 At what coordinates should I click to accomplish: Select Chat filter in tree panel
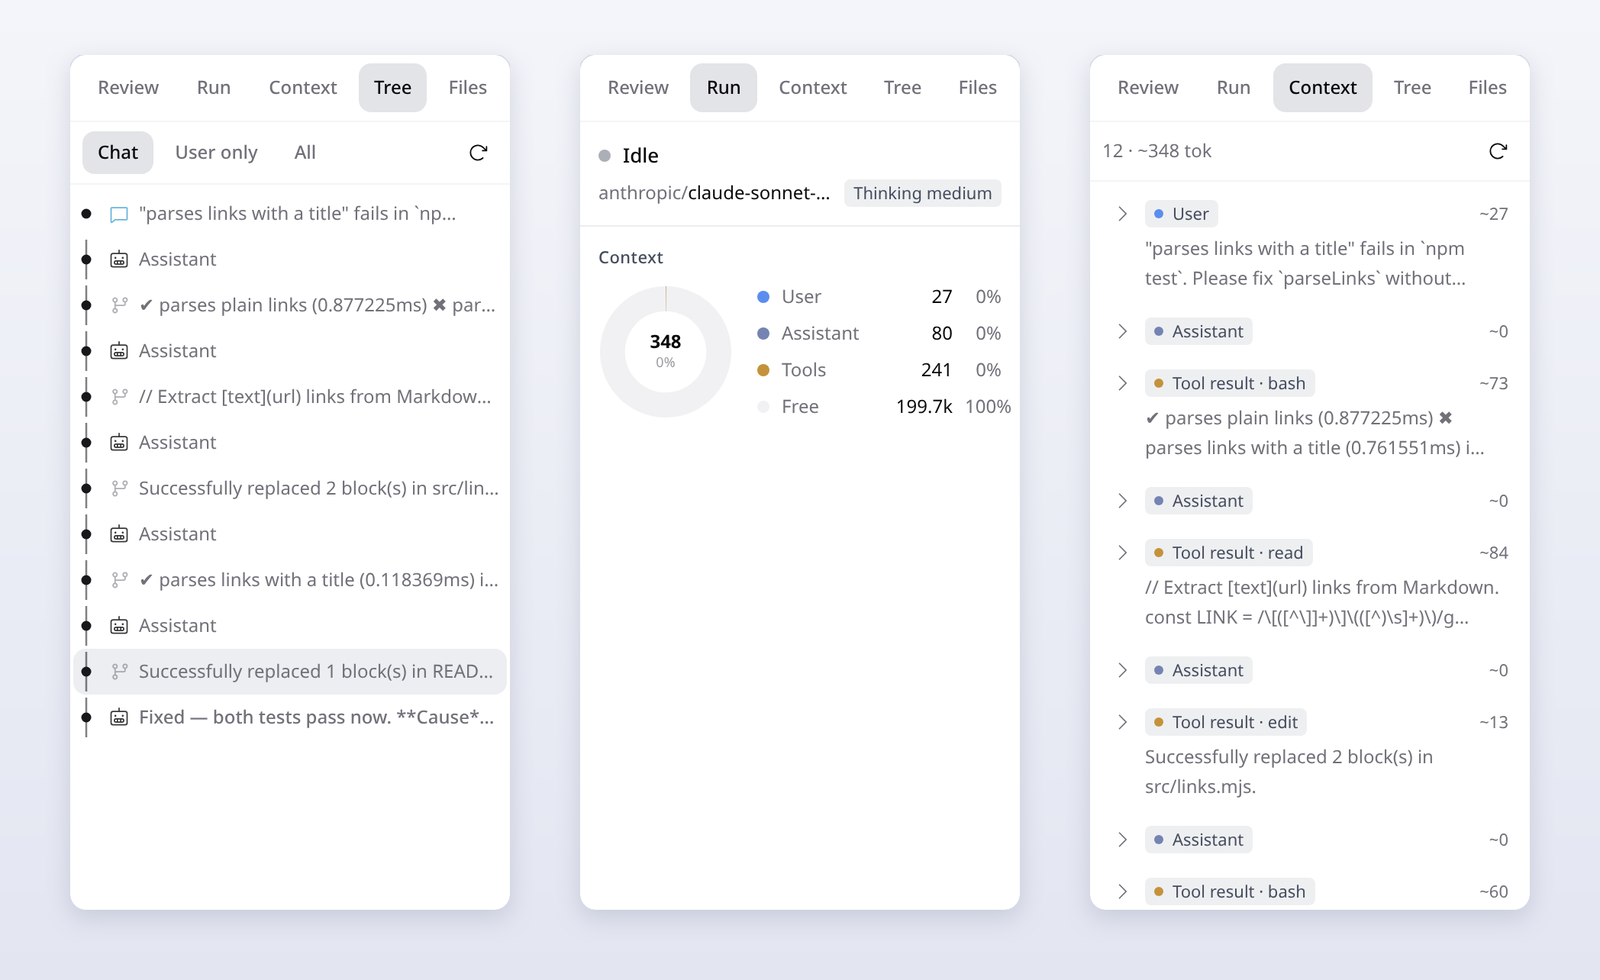coord(118,152)
